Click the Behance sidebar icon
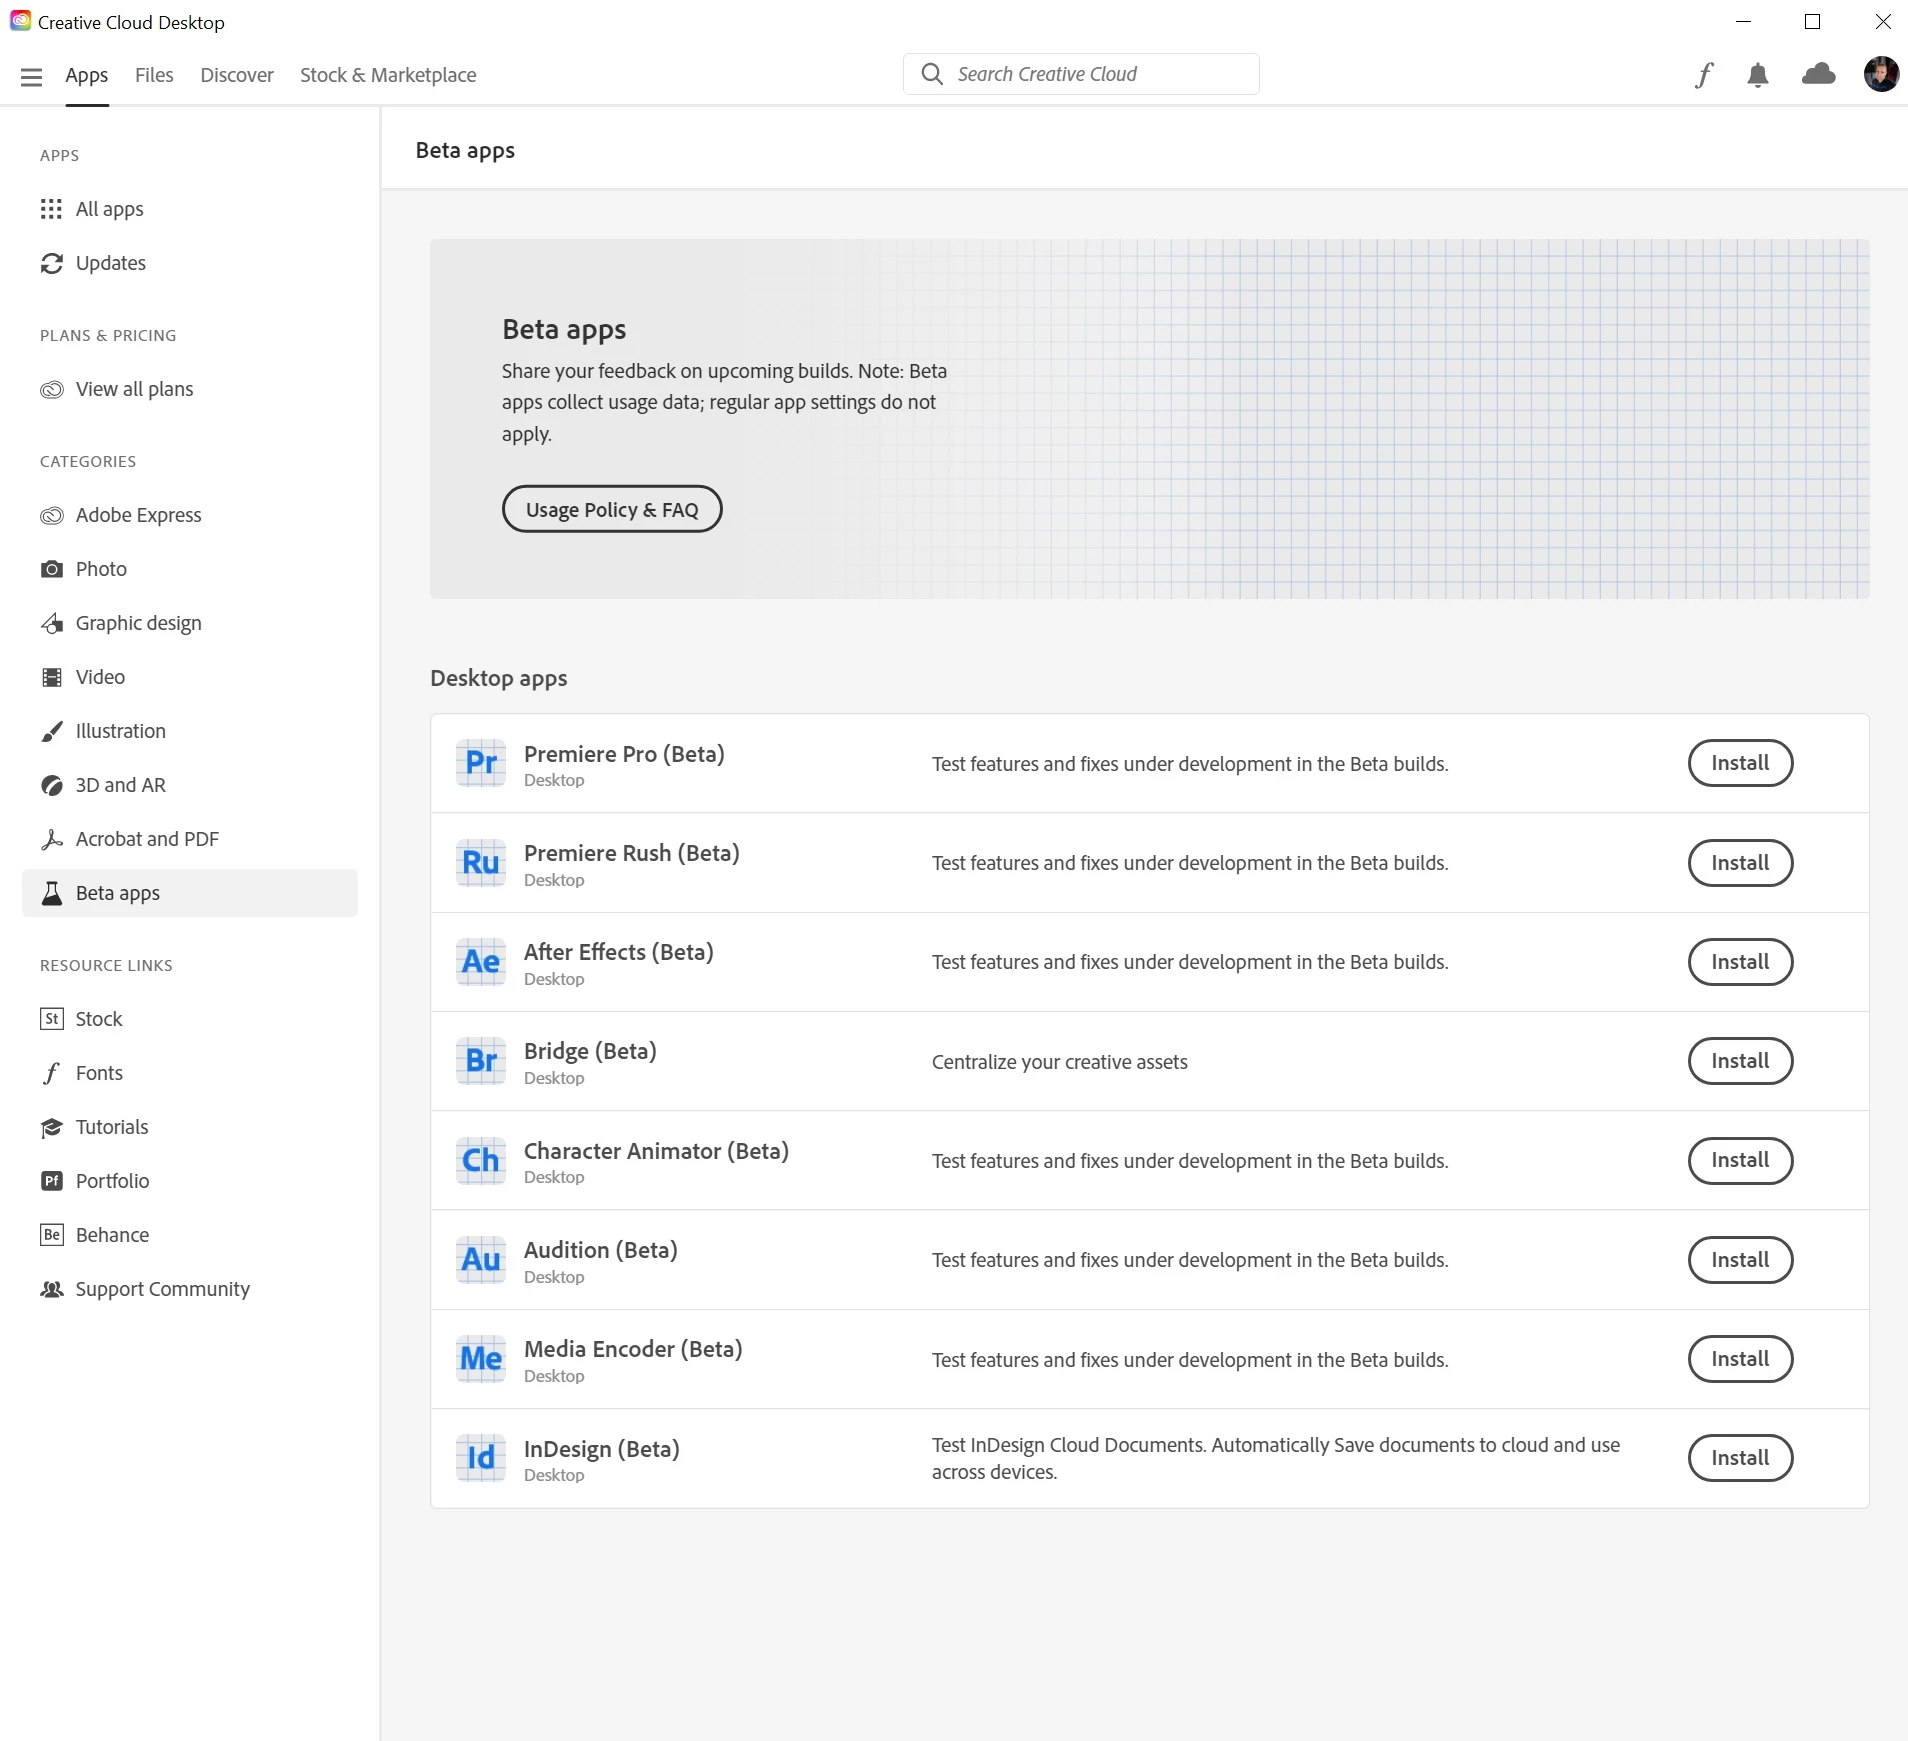Image resolution: width=1908 pixels, height=1741 pixels. click(x=51, y=1235)
